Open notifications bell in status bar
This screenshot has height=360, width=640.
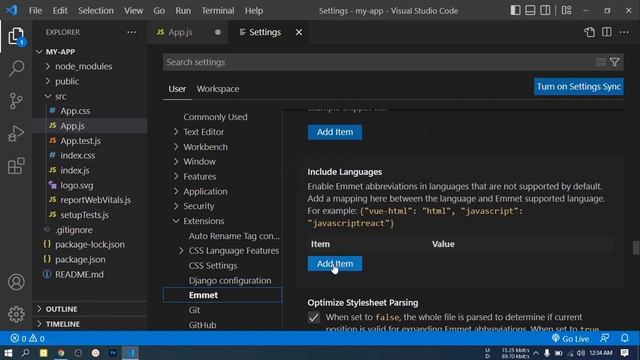tap(624, 338)
